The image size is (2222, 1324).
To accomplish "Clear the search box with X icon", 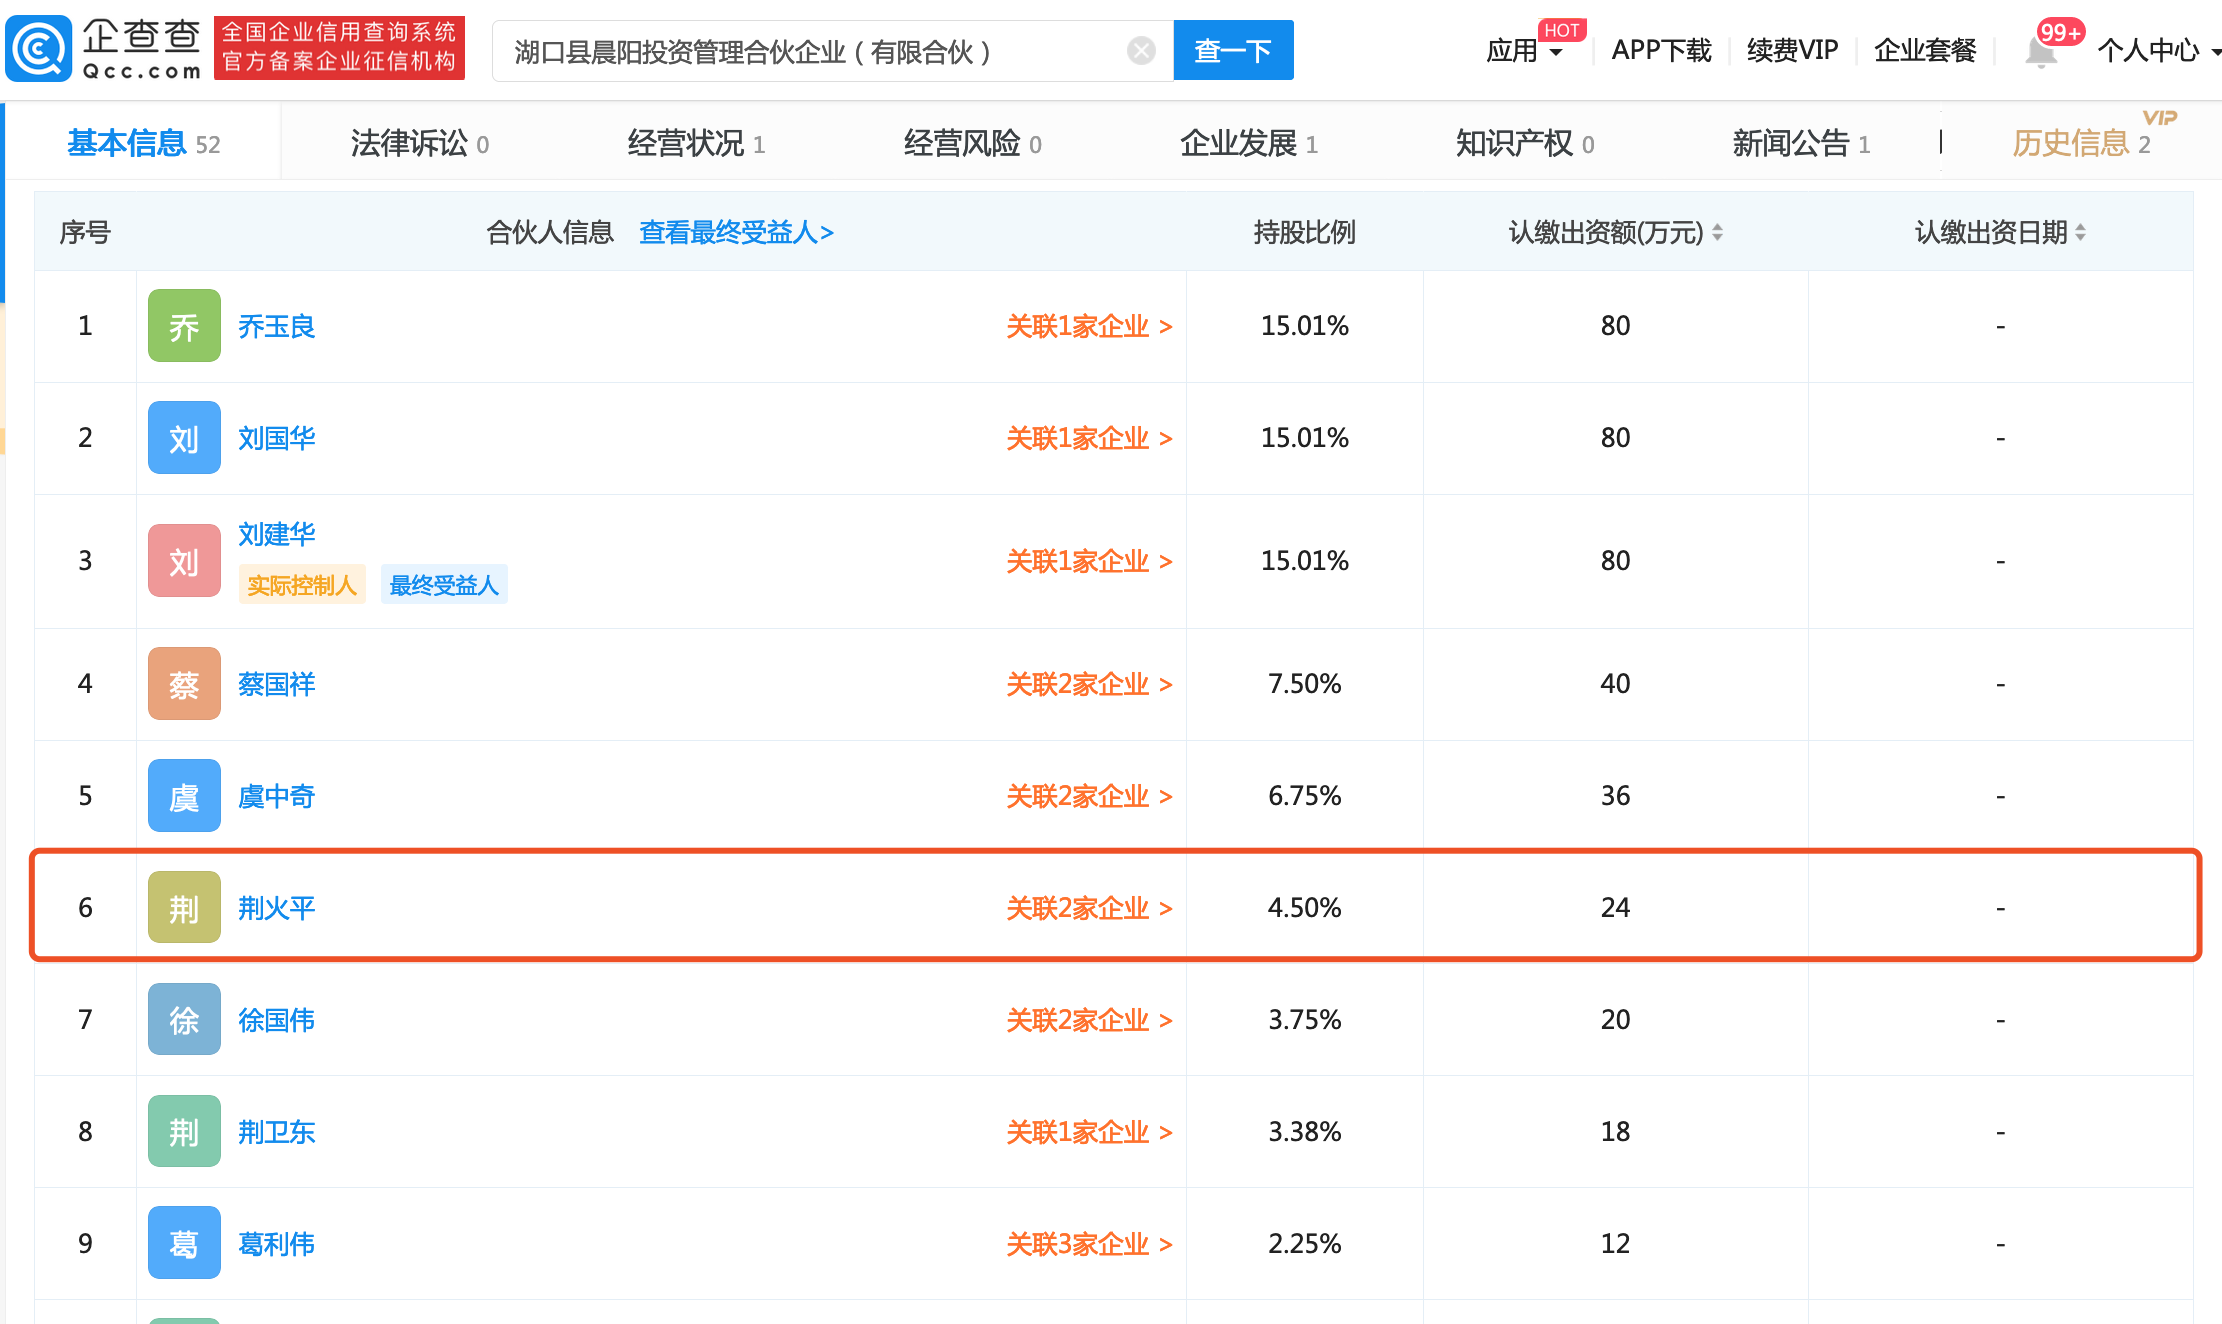I will 1140,50.
